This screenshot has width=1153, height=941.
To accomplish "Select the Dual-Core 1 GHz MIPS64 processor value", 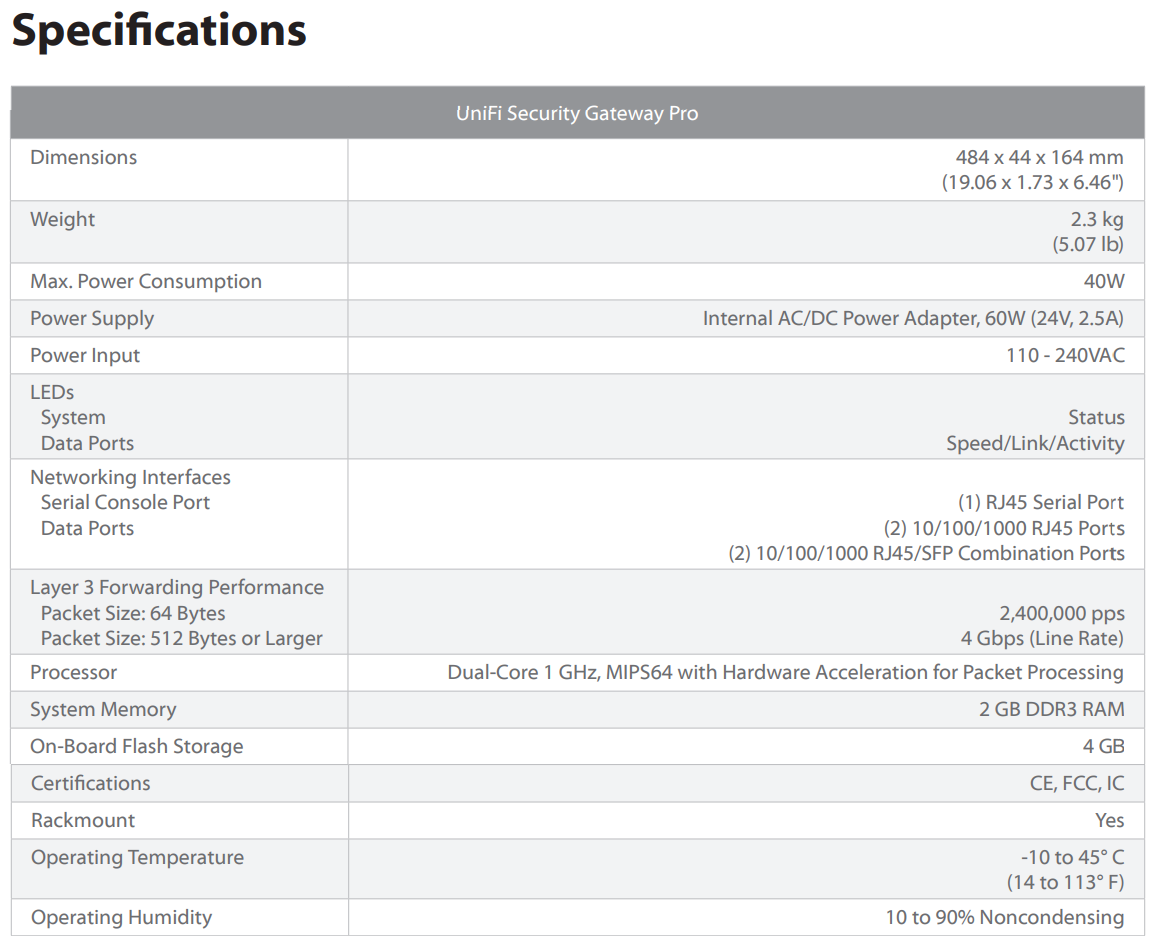I will click(x=785, y=673).
